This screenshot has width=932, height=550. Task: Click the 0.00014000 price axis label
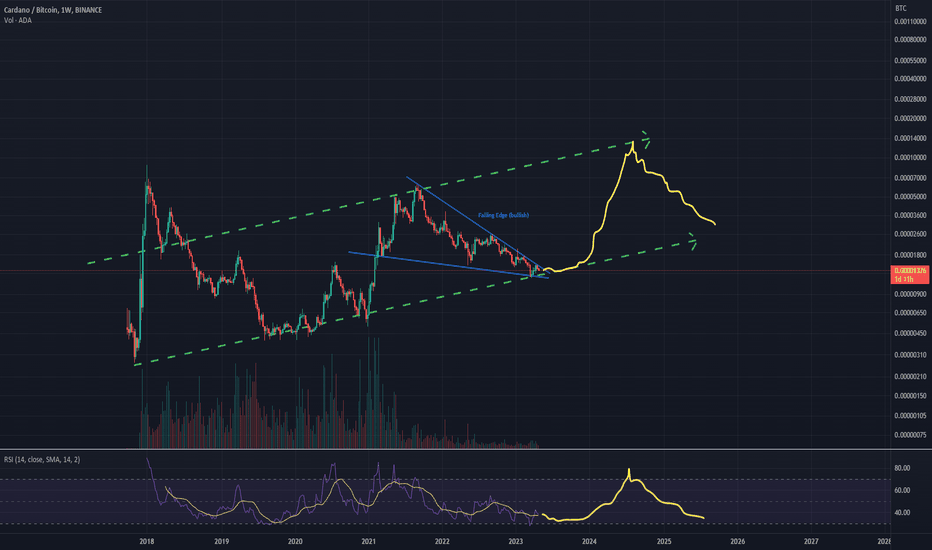click(x=910, y=139)
